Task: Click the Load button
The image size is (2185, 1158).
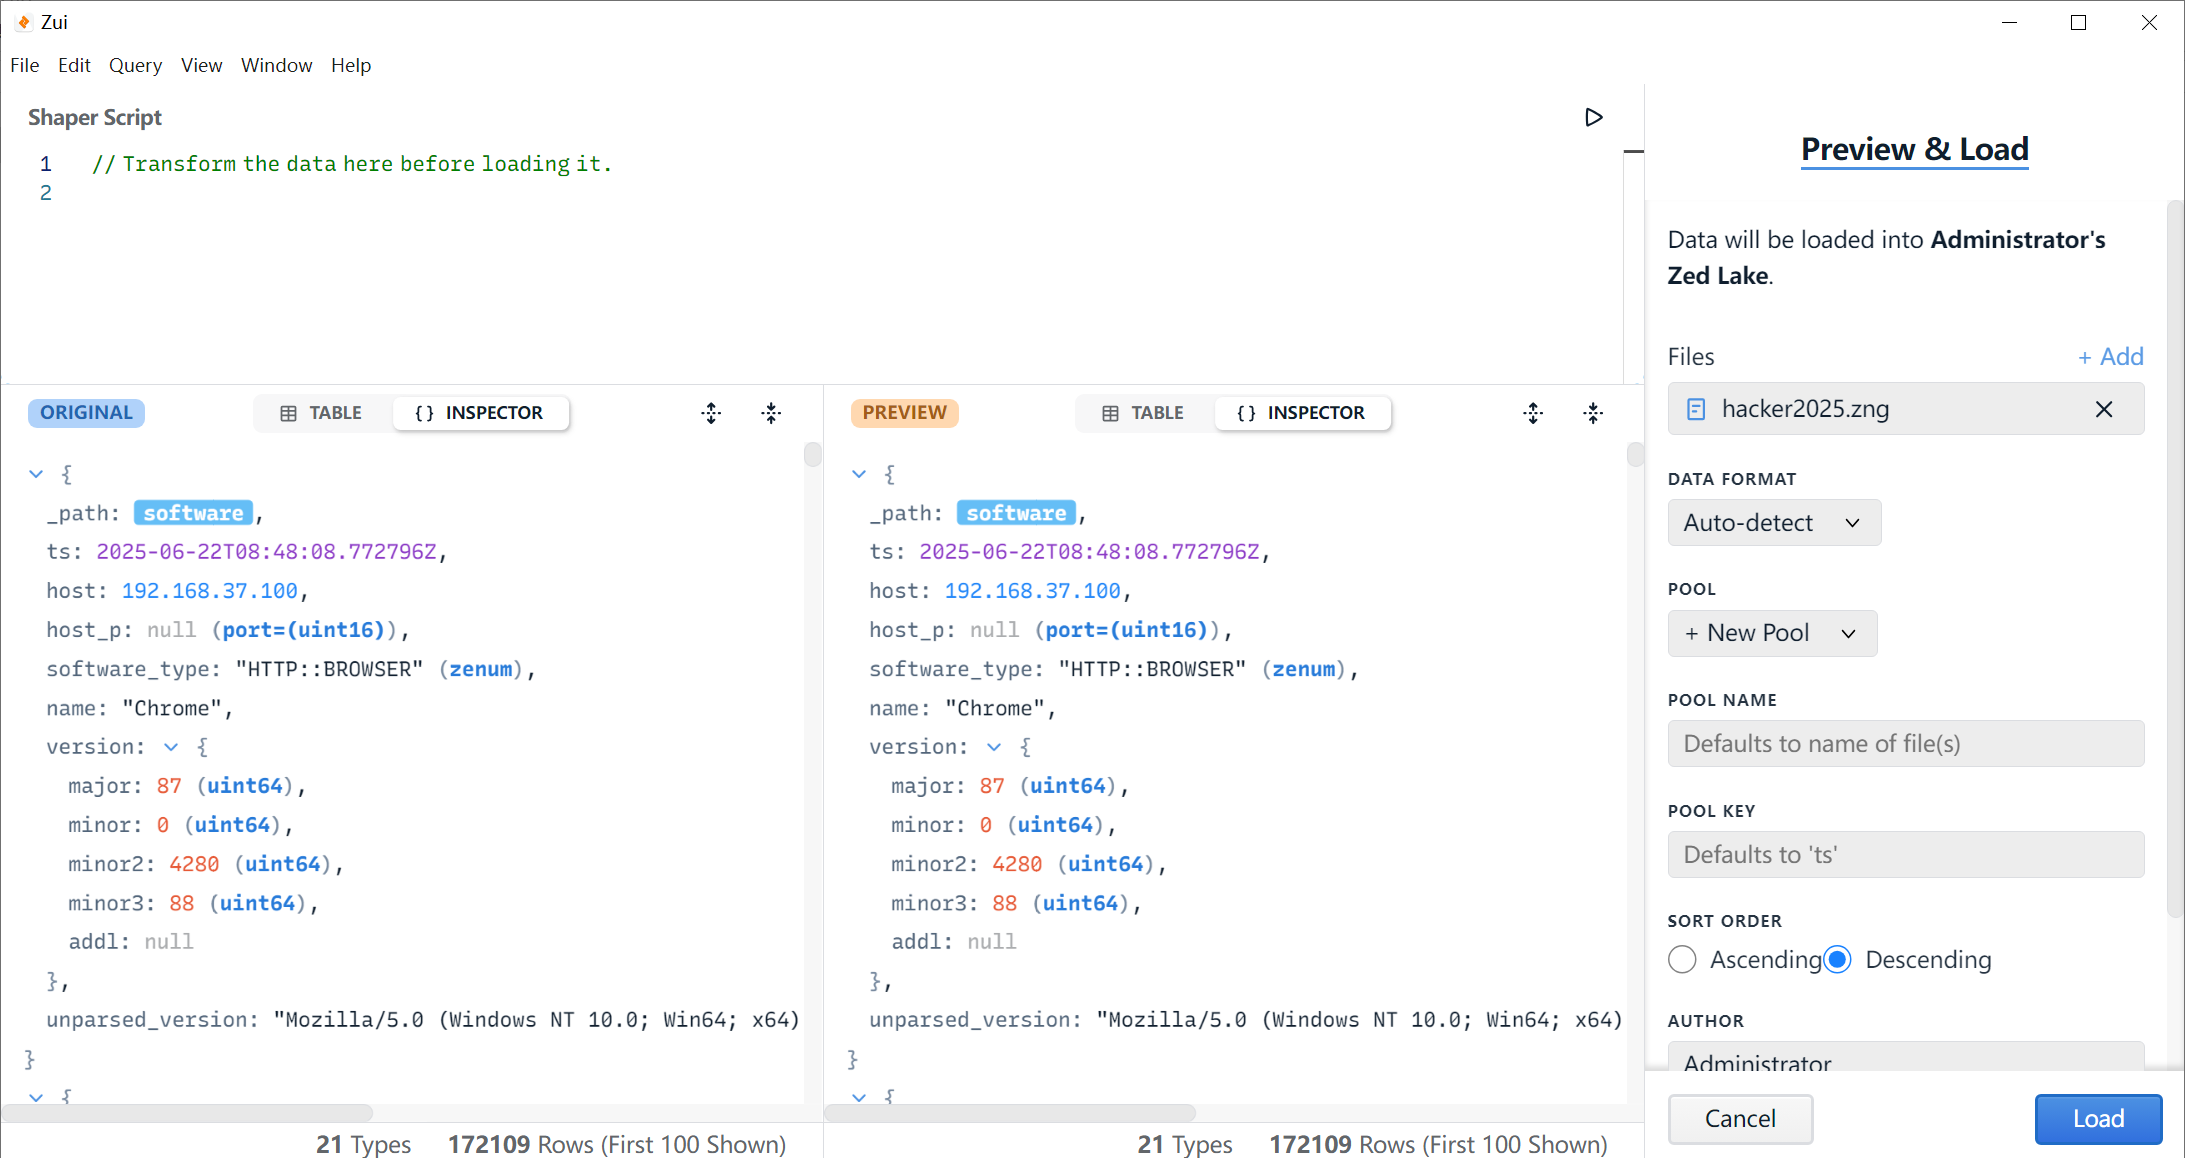Action: click(2097, 1118)
